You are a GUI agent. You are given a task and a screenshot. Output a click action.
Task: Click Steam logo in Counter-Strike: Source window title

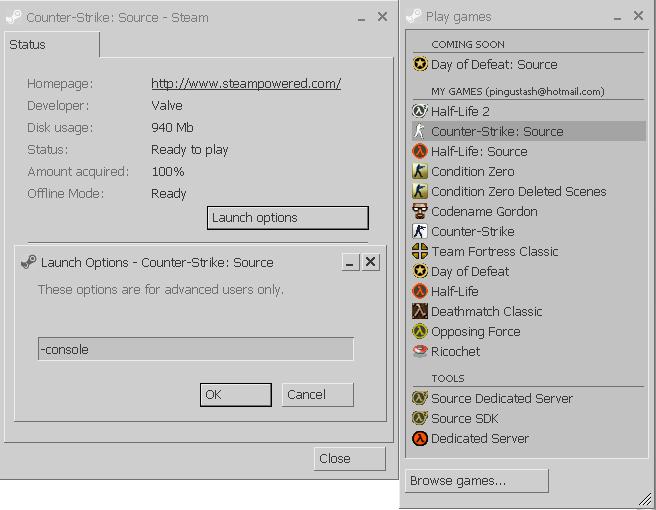coord(14,17)
